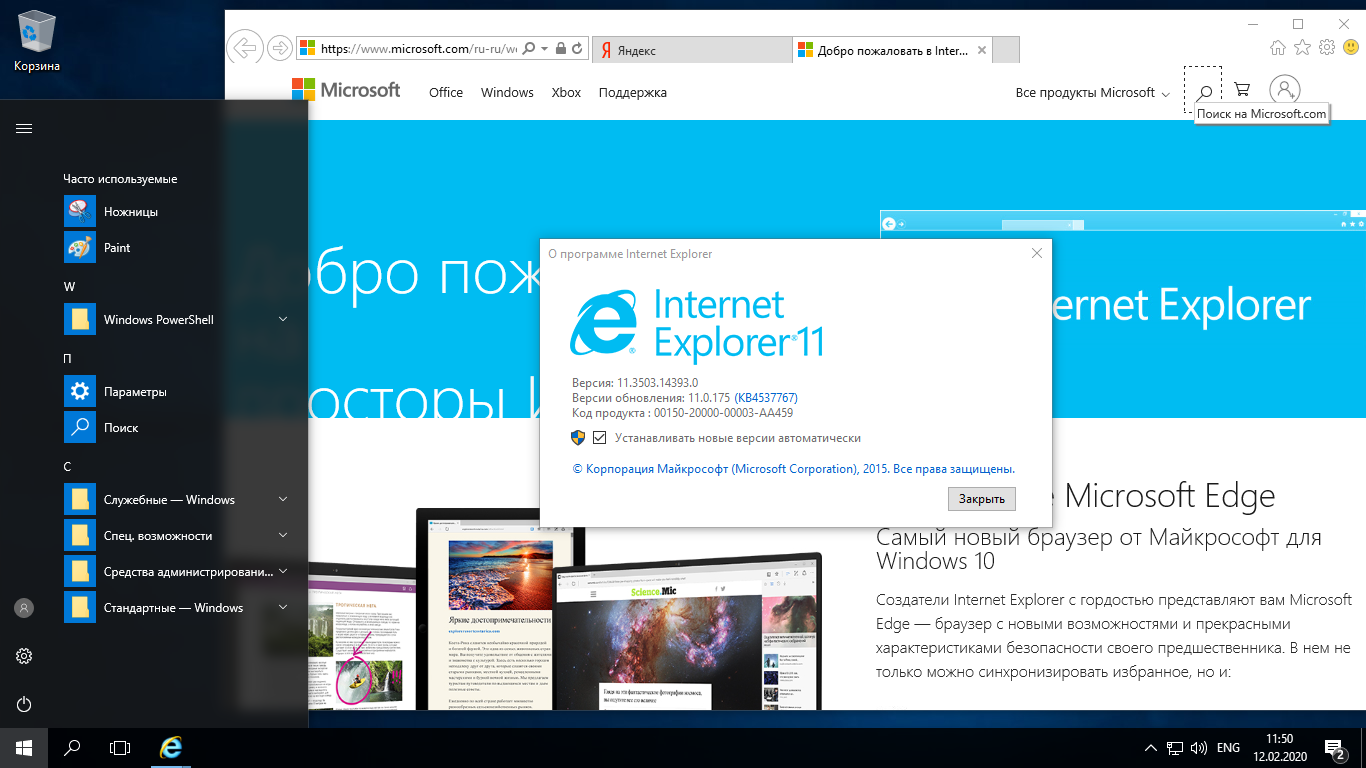1366x768 pixels.
Task: Open the Поддержка menu link
Action: coord(632,92)
